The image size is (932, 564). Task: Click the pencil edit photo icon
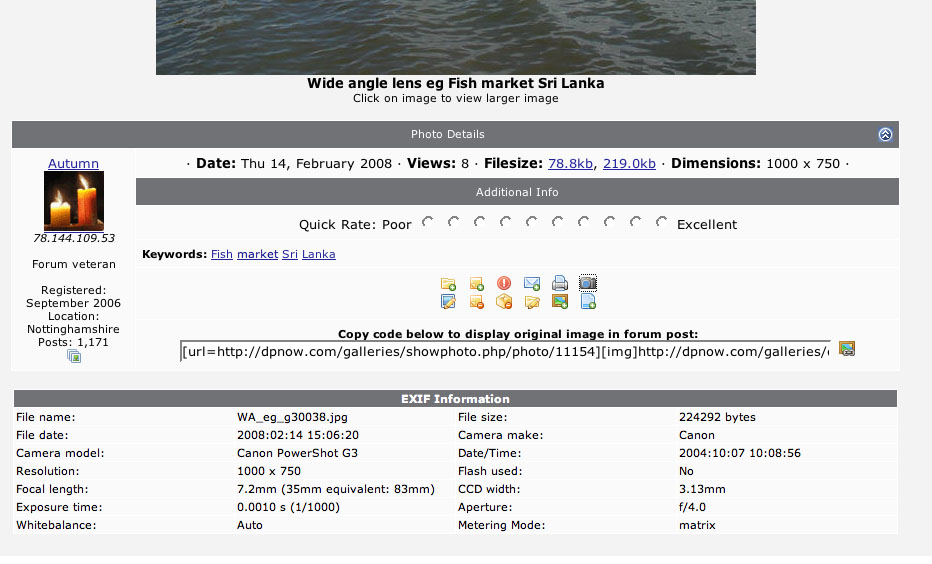[x=448, y=302]
